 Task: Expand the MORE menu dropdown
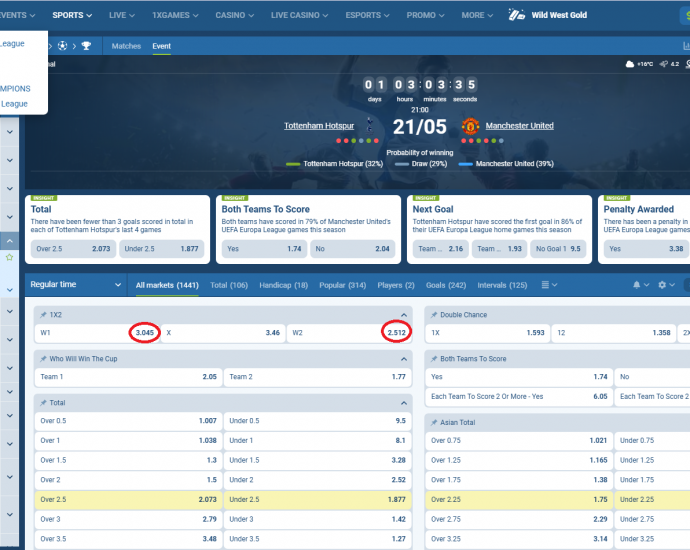(x=477, y=15)
